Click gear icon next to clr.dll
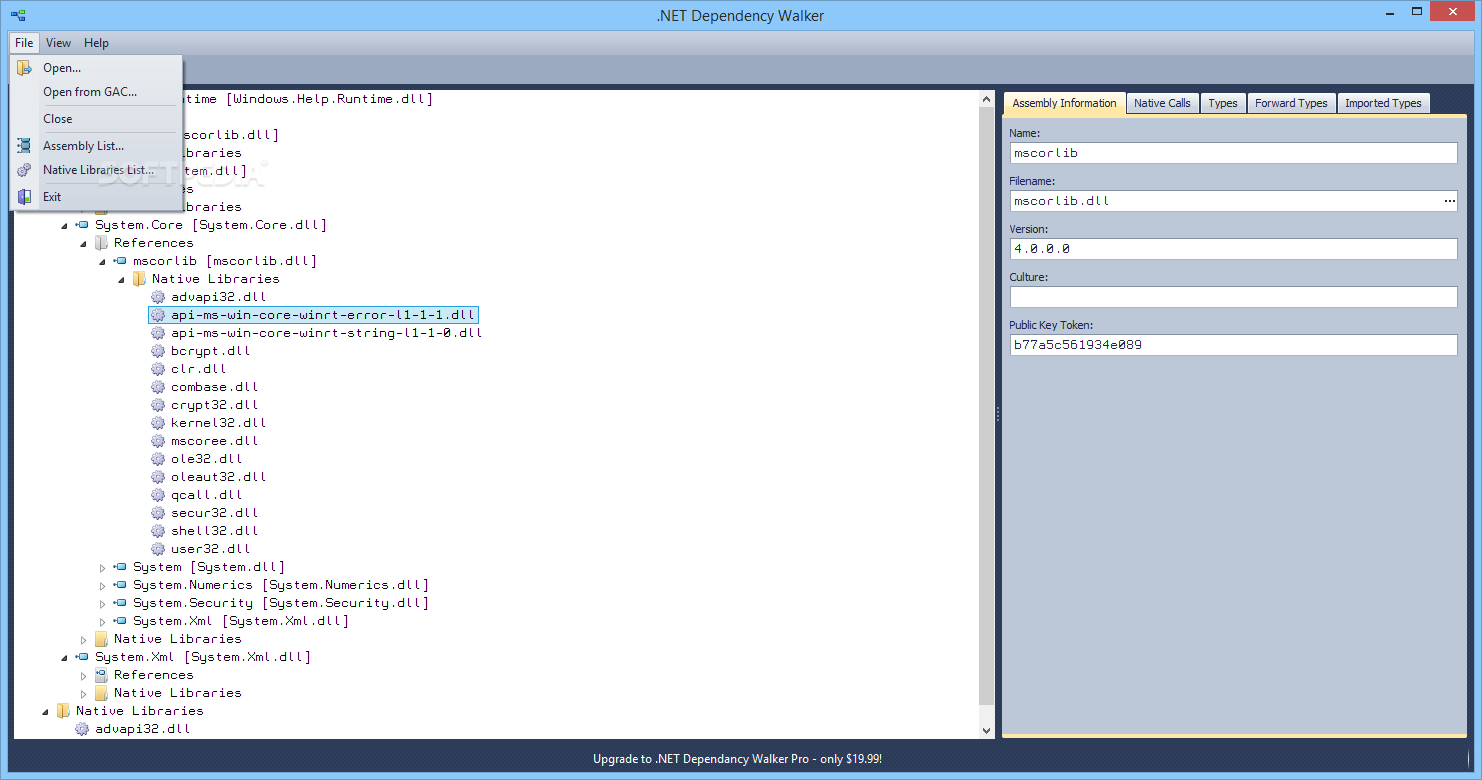1482x780 pixels. tap(157, 369)
